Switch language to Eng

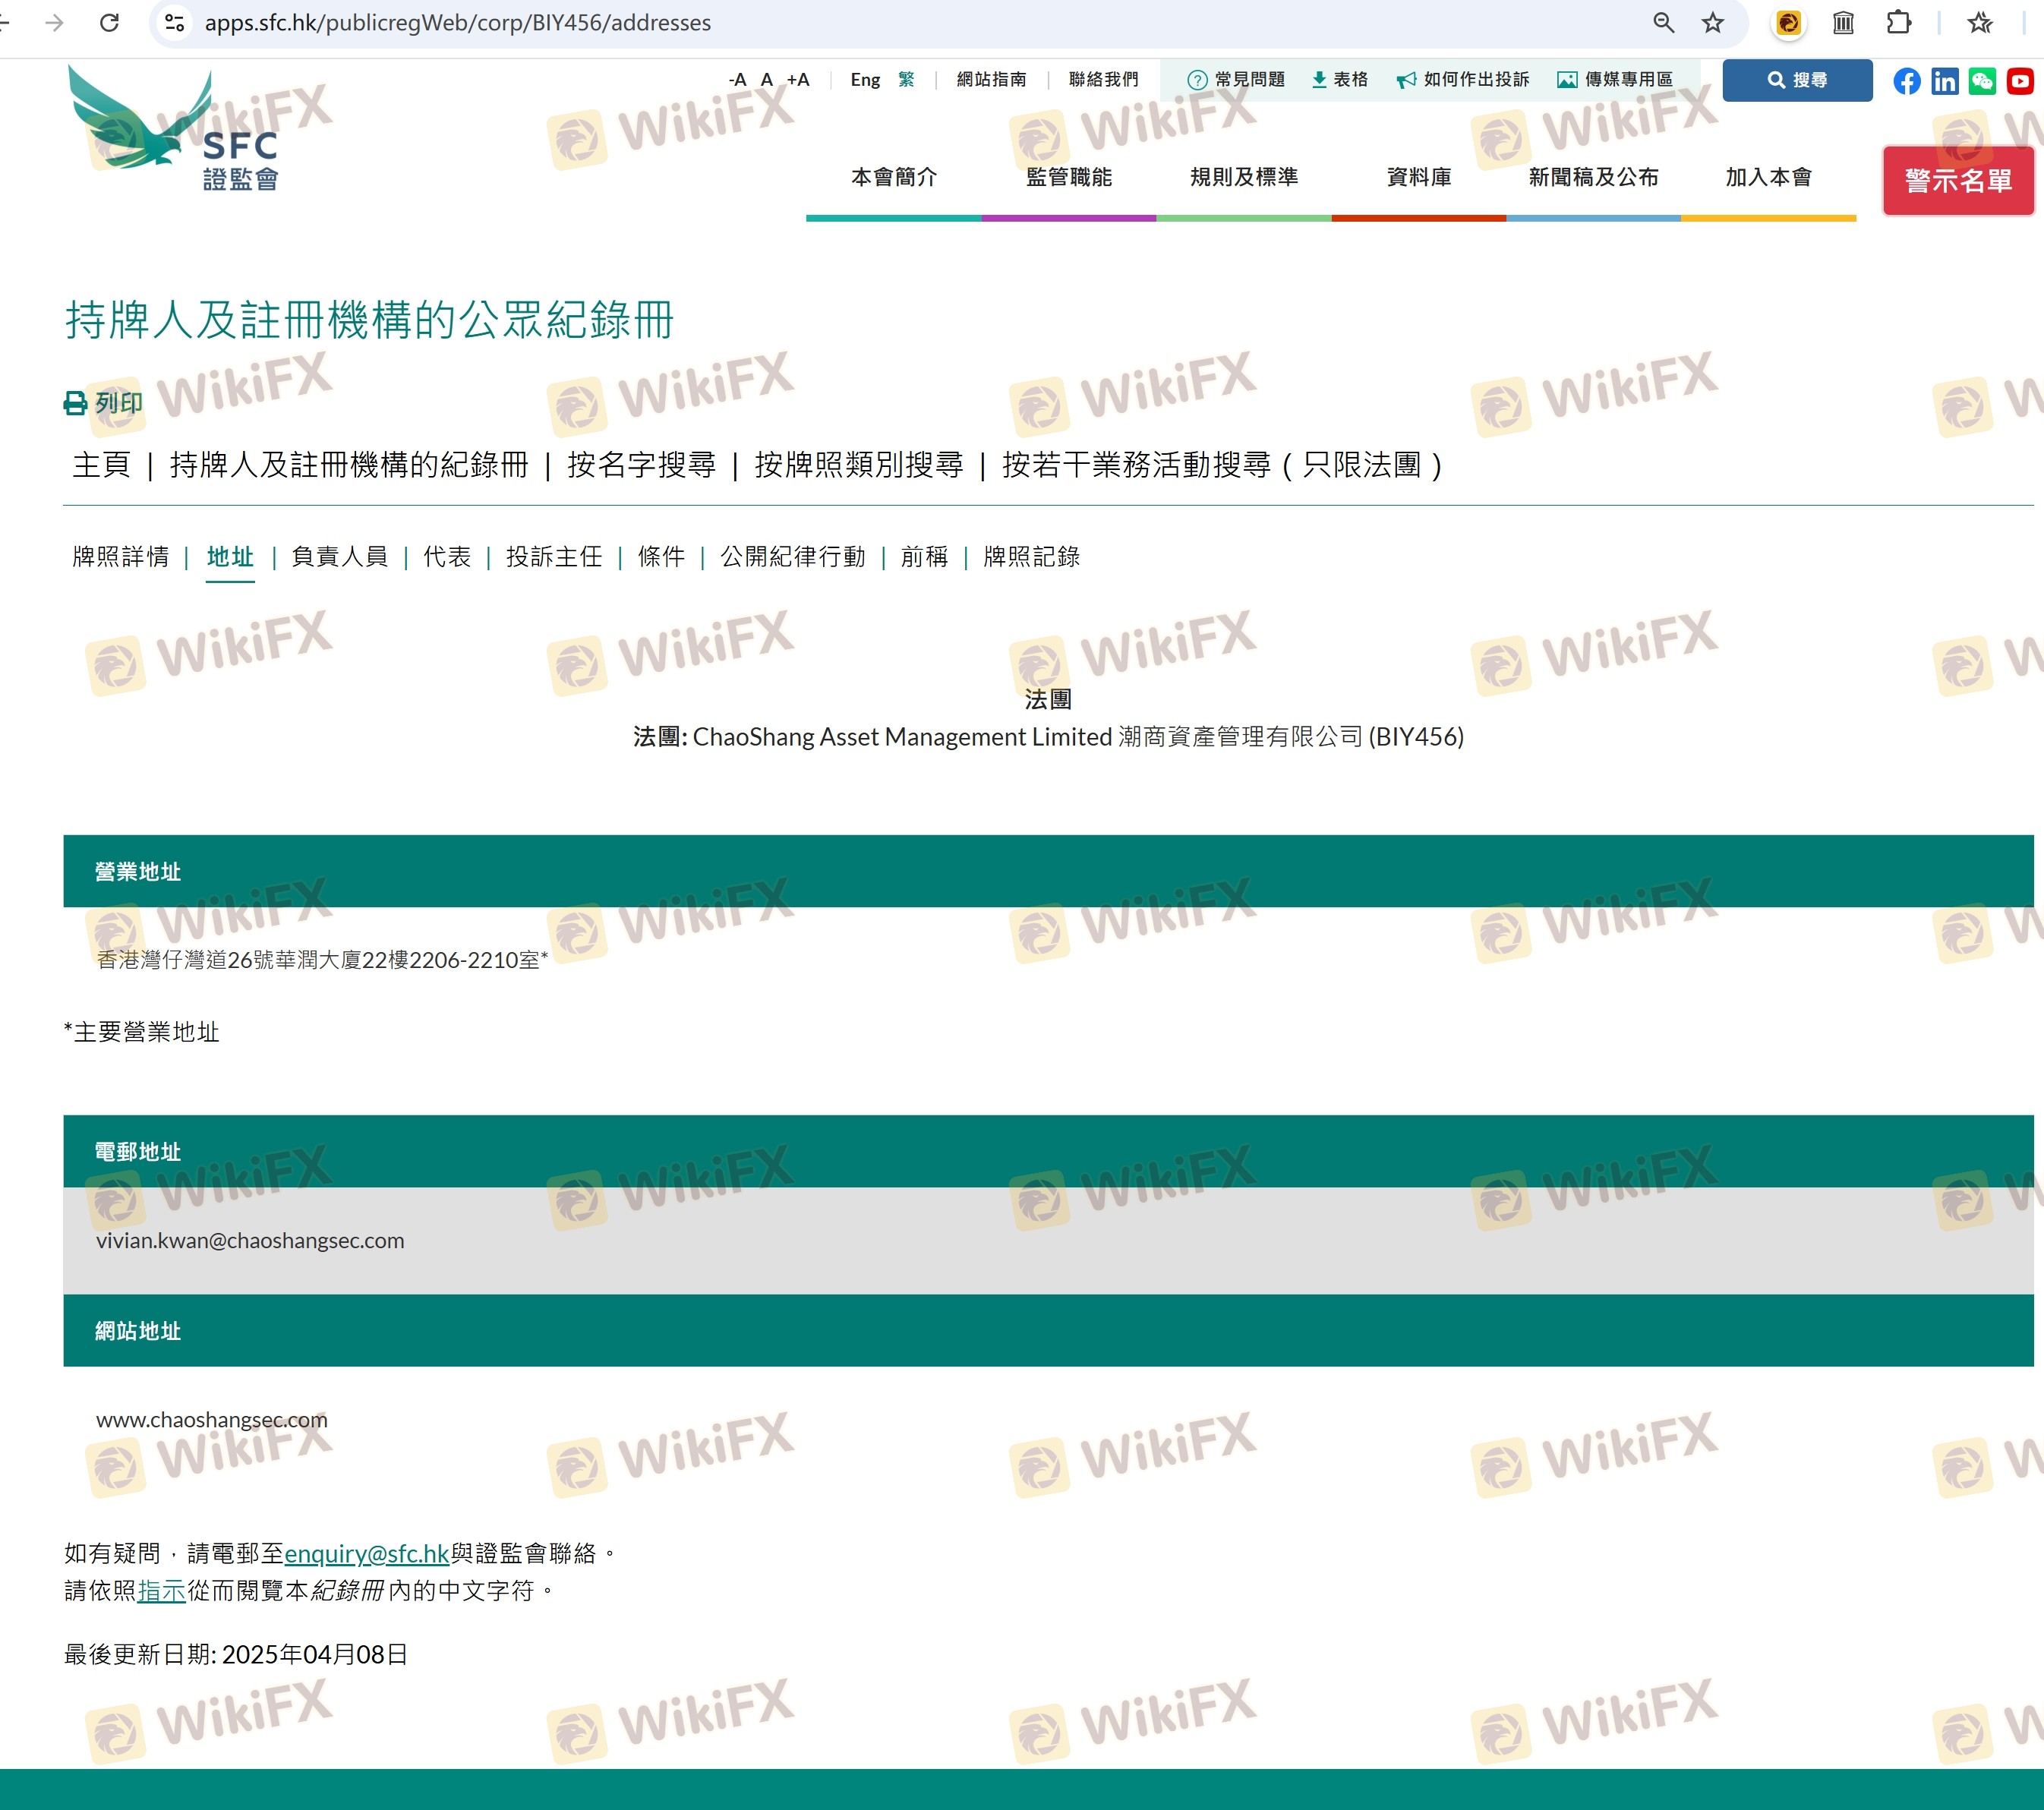pyautogui.click(x=864, y=80)
